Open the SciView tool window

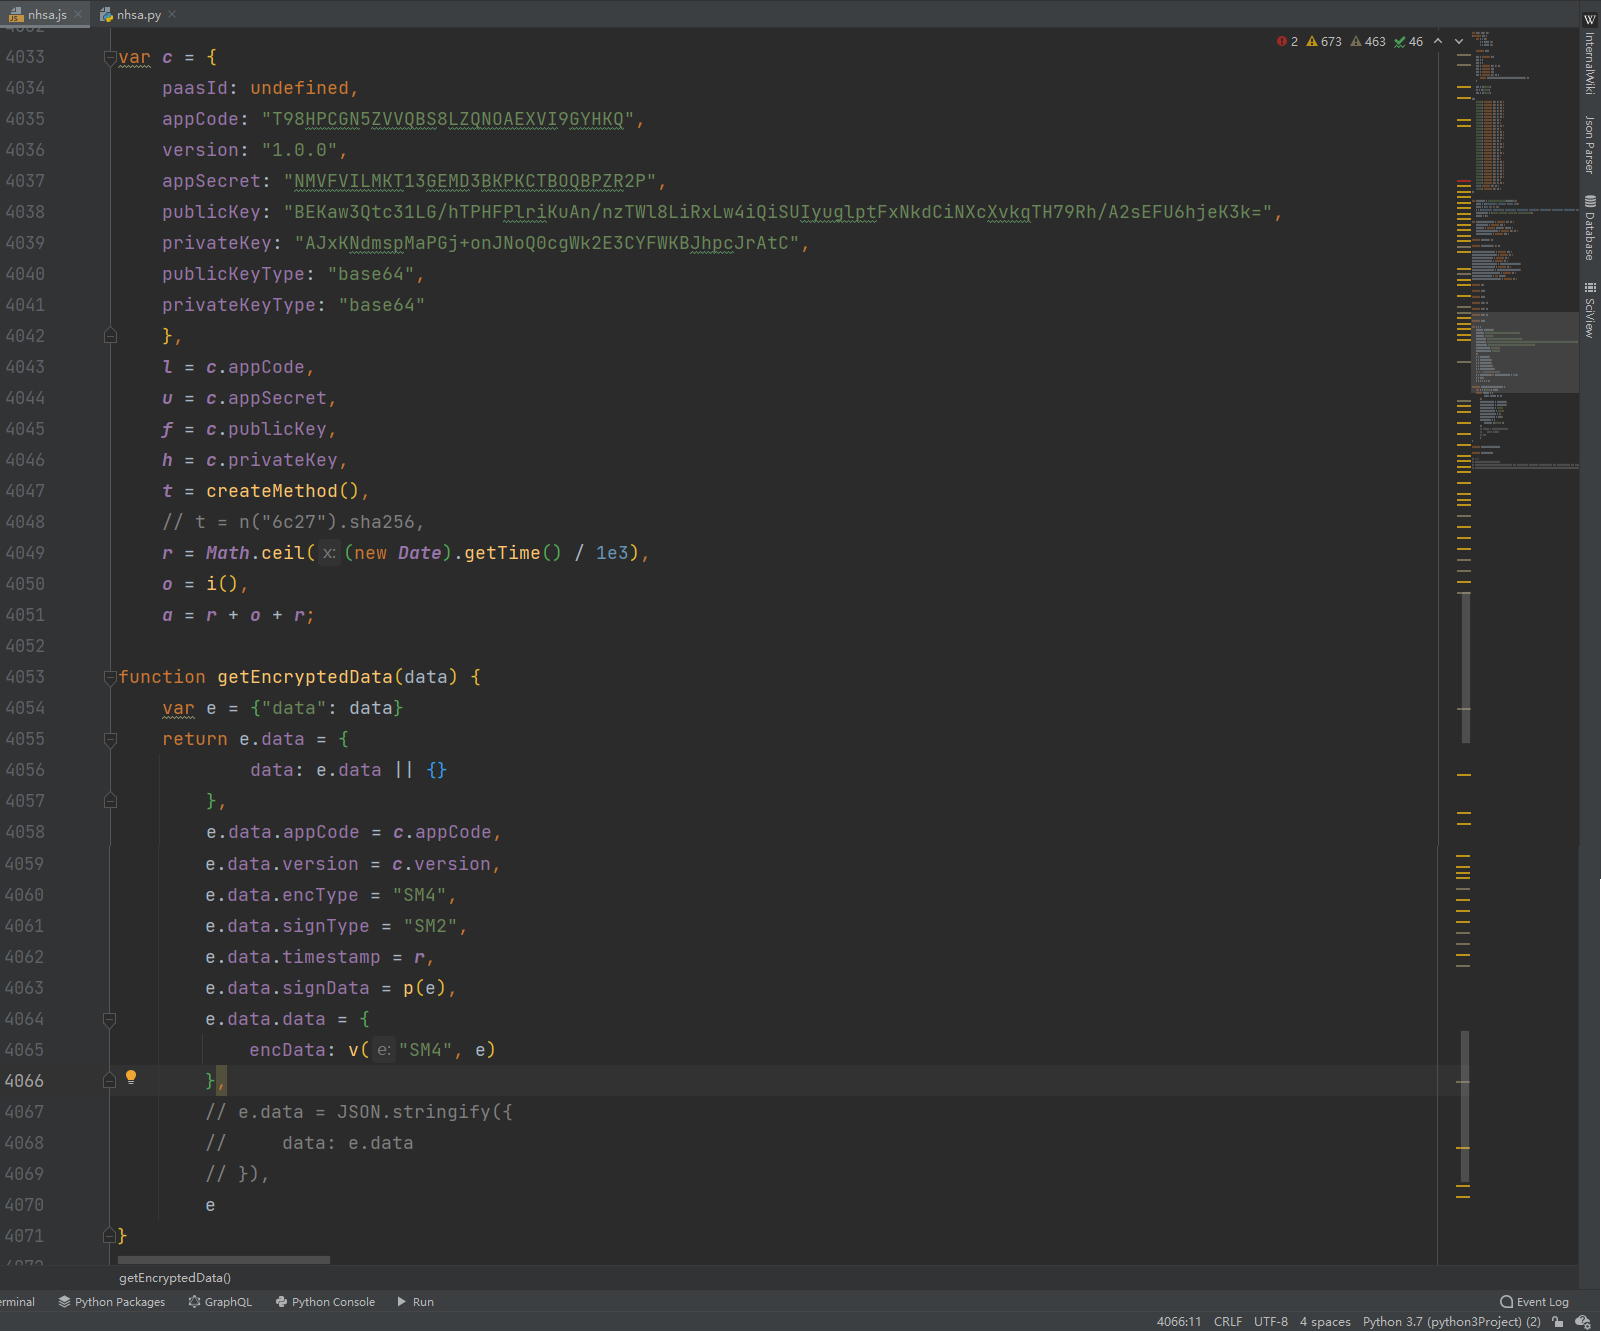click(x=1590, y=310)
